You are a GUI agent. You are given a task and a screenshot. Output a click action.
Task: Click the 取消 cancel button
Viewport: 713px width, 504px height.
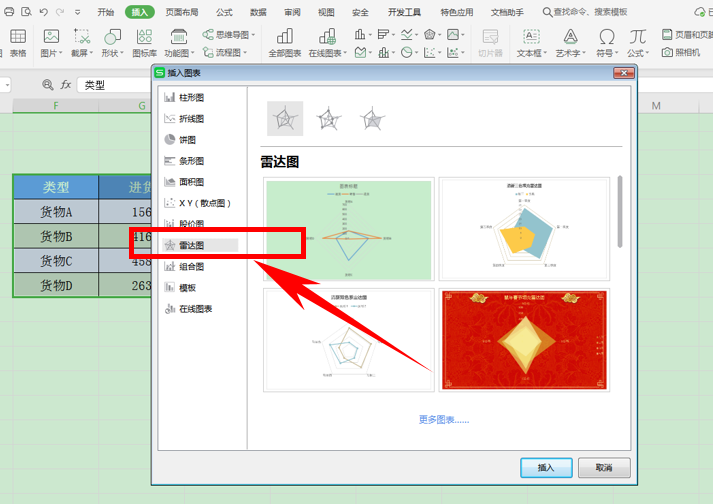pyautogui.click(x=604, y=468)
